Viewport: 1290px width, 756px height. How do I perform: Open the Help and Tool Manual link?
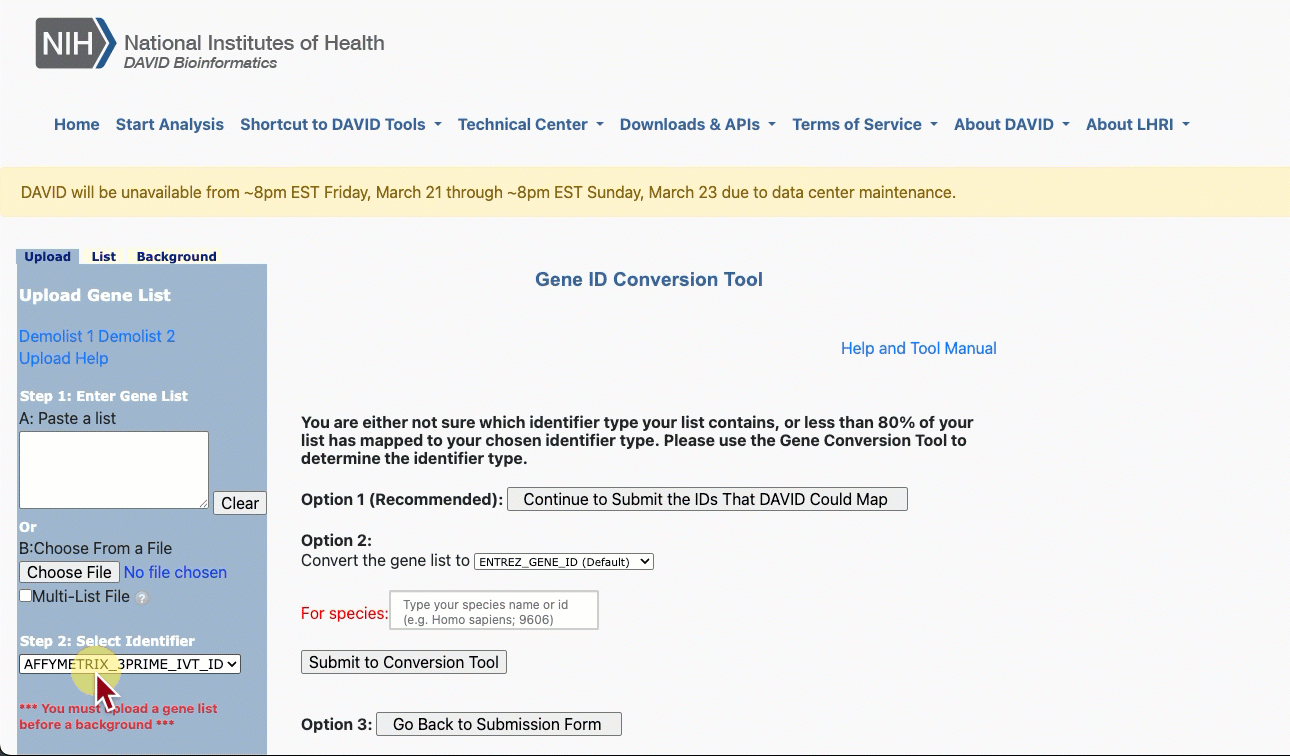[x=918, y=348]
